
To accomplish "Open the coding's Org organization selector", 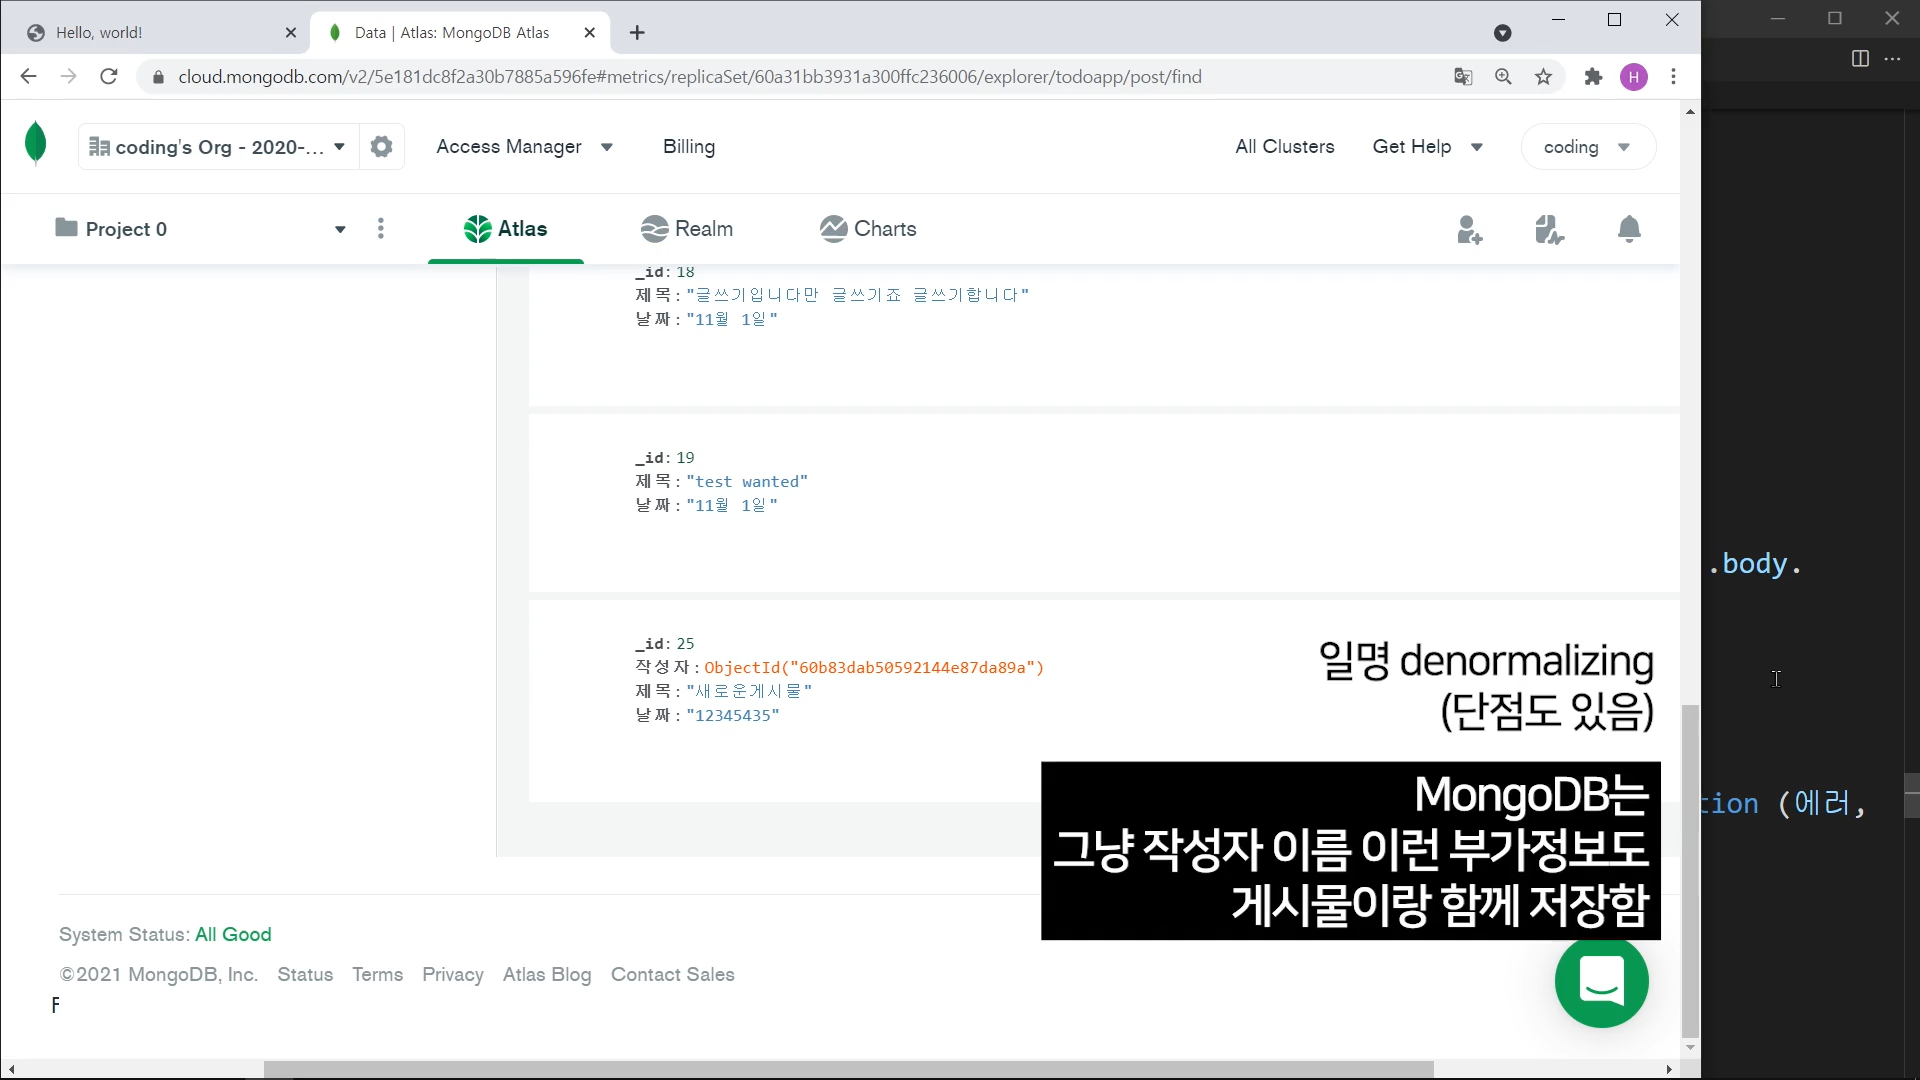I will tap(218, 147).
